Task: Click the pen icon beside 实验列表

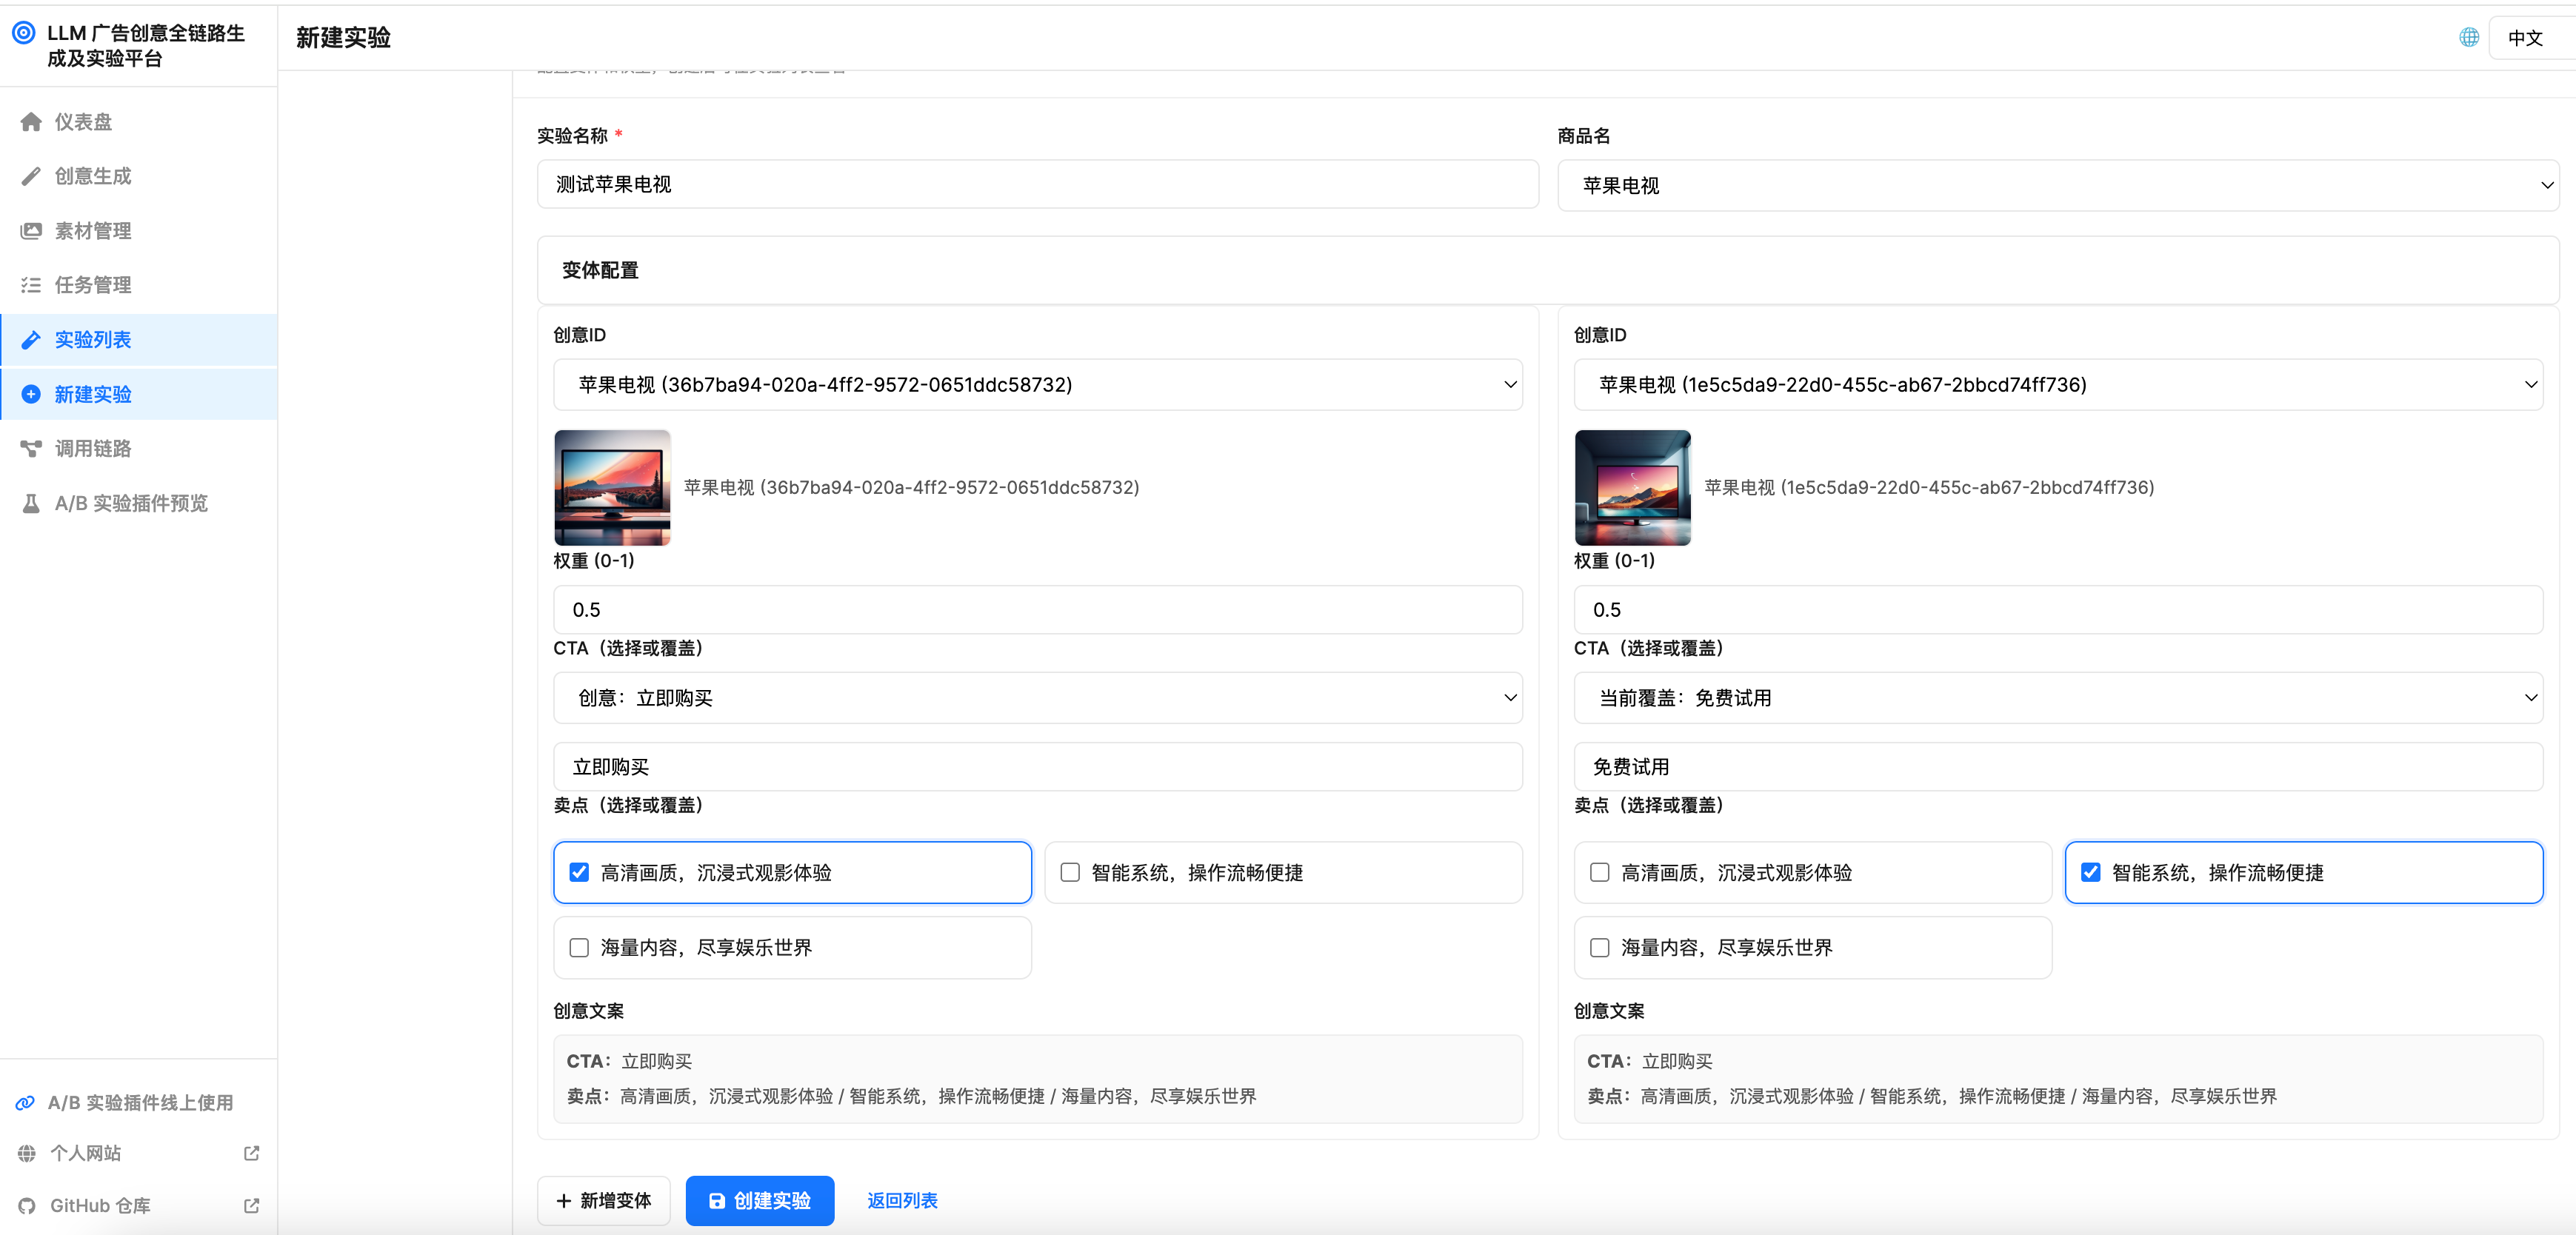Action: tap(31, 340)
